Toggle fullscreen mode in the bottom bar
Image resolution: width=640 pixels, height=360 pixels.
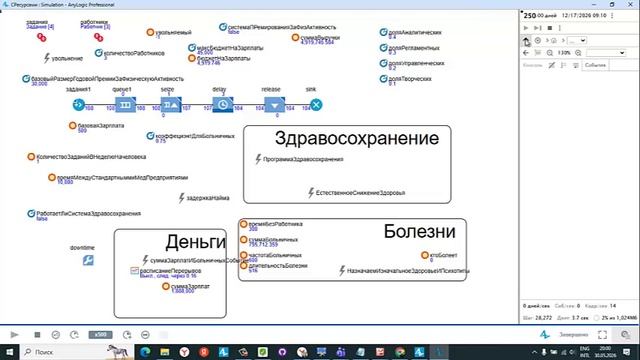point(602,335)
